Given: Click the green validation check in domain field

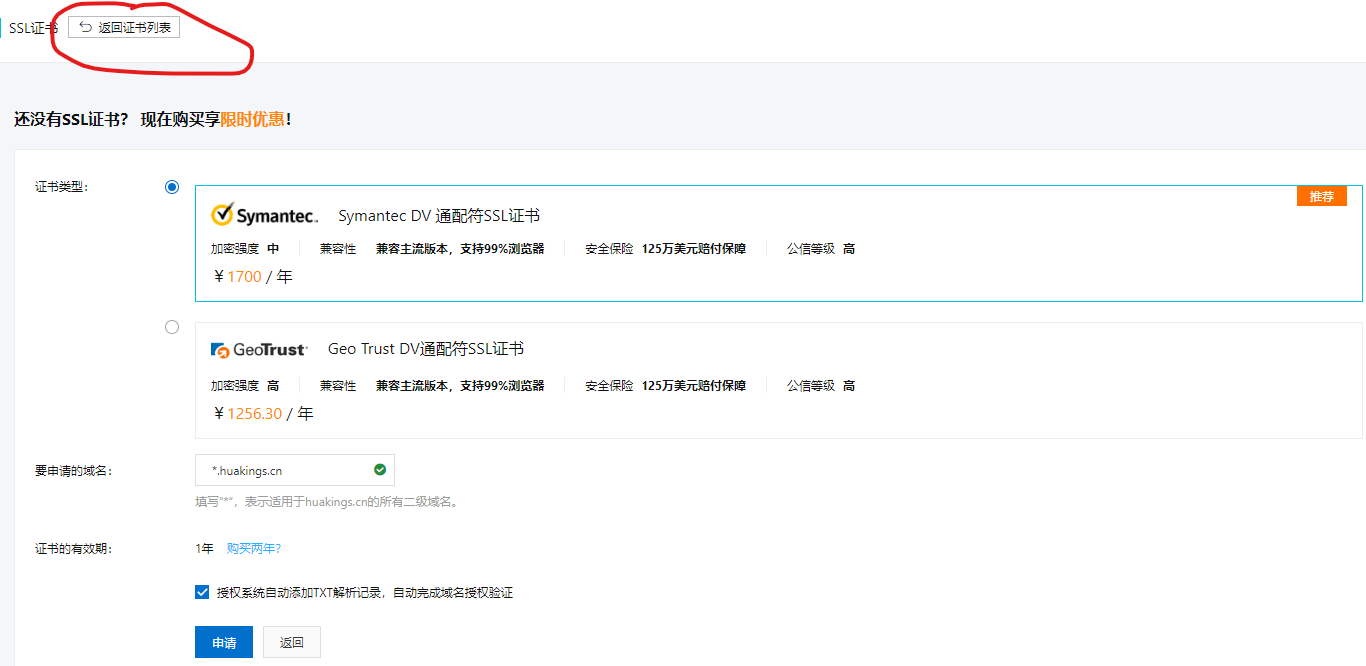Looking at the screenshot, I should [x=380, y=469].
